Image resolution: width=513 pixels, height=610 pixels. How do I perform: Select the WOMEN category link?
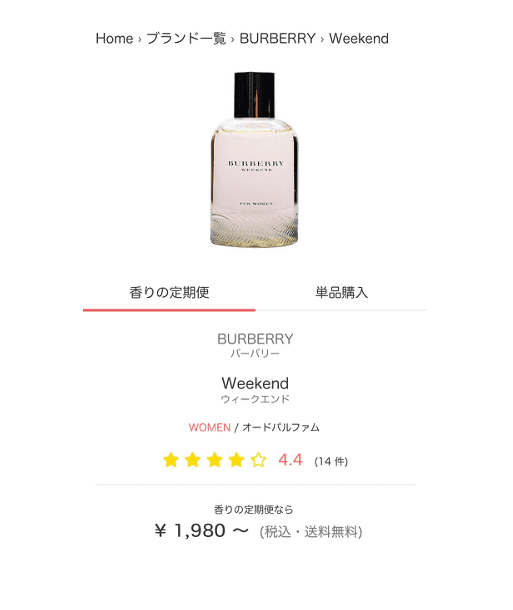[x=210, y=428]
